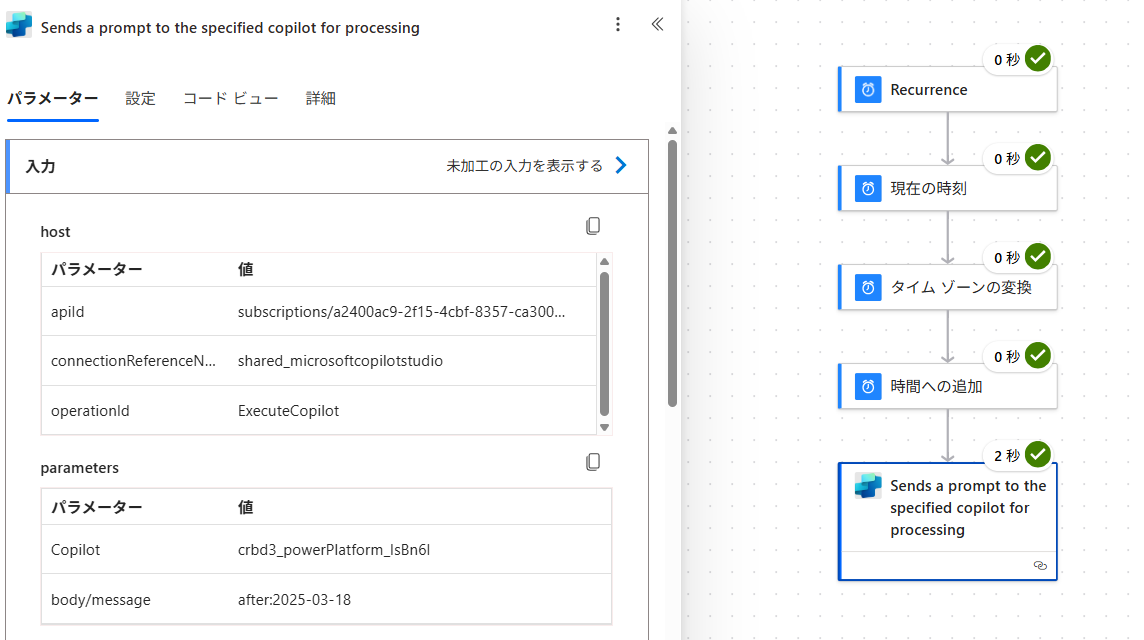This screenshot has width=1144, height=640.
Task: Click the success checkmark above the Copilot step
Action: 1037,455
